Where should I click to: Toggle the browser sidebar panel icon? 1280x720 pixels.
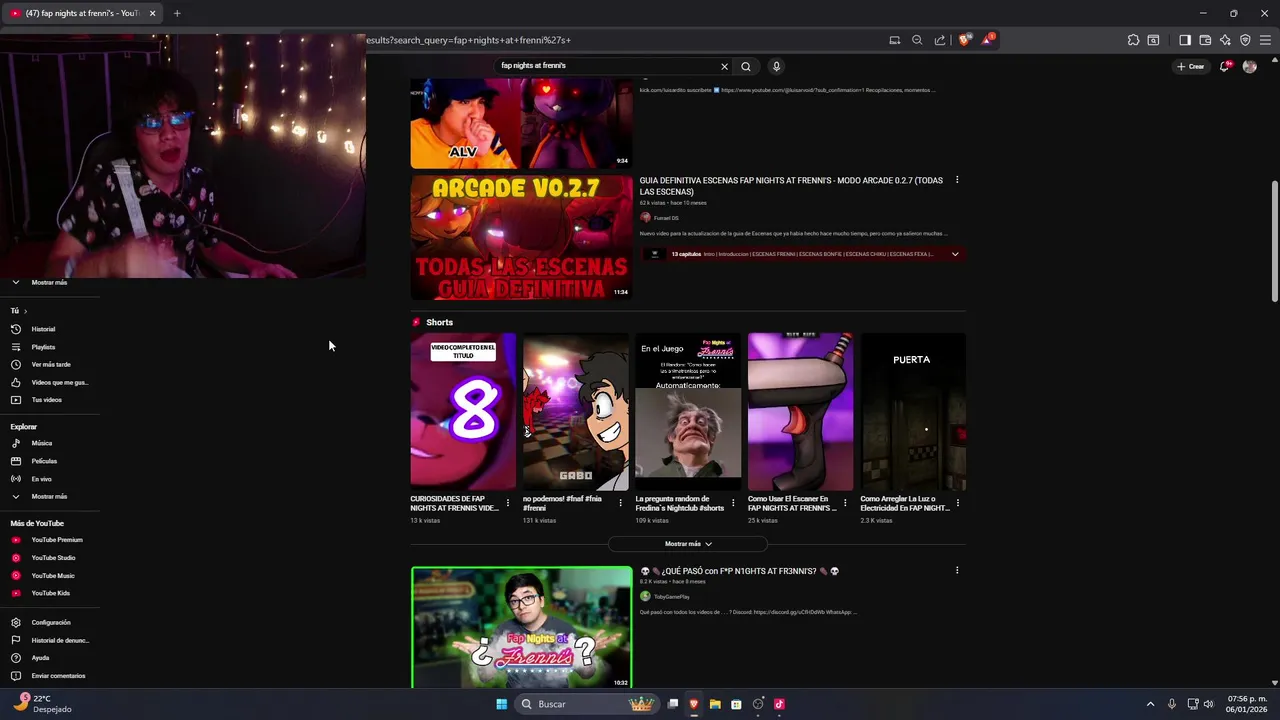[1185, 40]
